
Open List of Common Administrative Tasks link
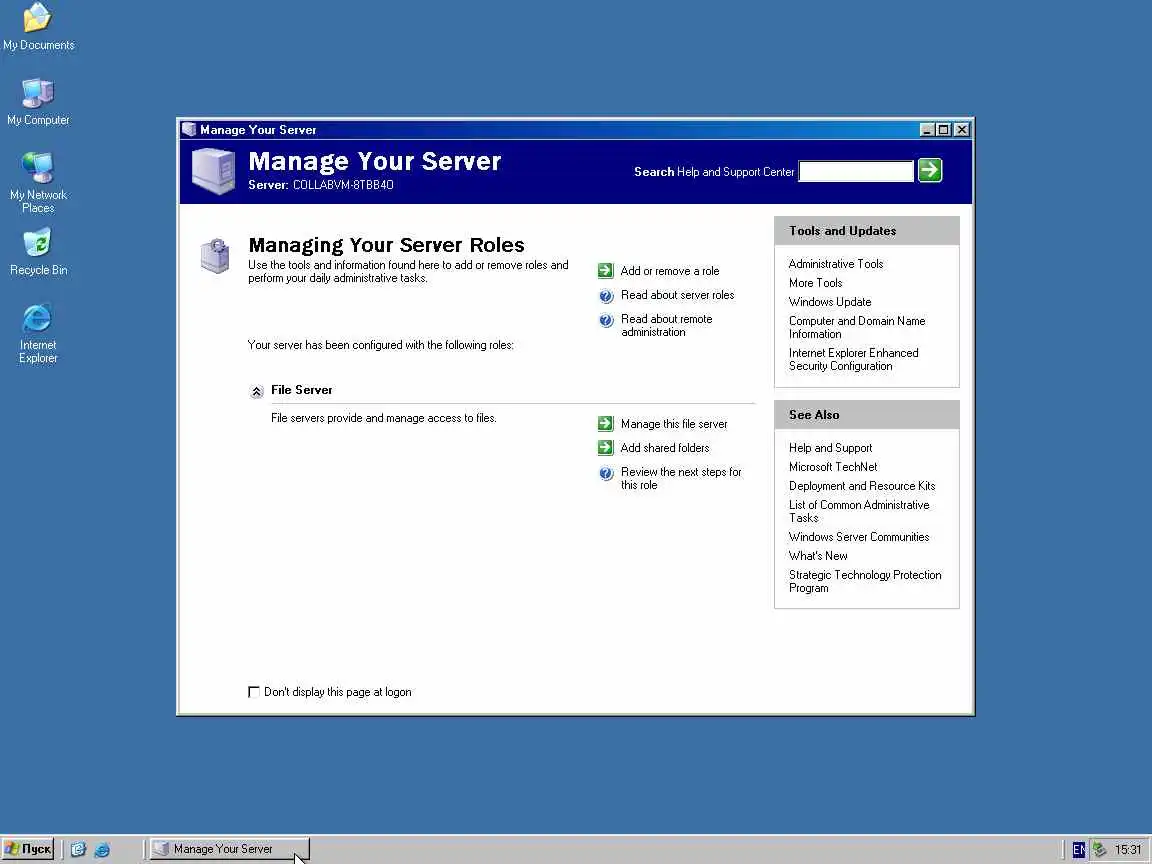tap(859, 511)
